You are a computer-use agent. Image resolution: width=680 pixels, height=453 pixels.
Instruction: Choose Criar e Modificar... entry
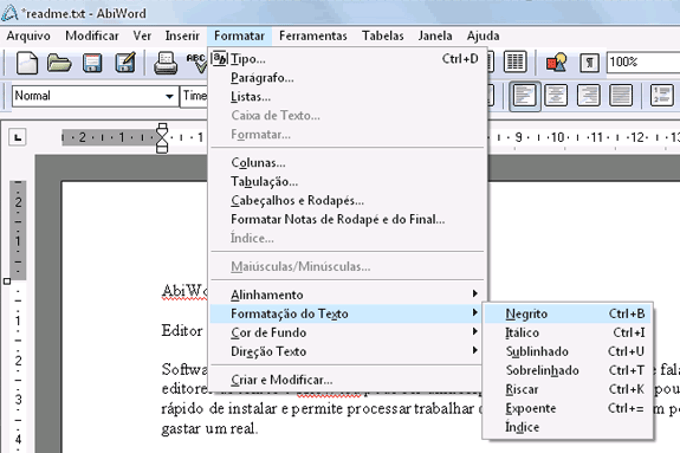pos(347,380)
